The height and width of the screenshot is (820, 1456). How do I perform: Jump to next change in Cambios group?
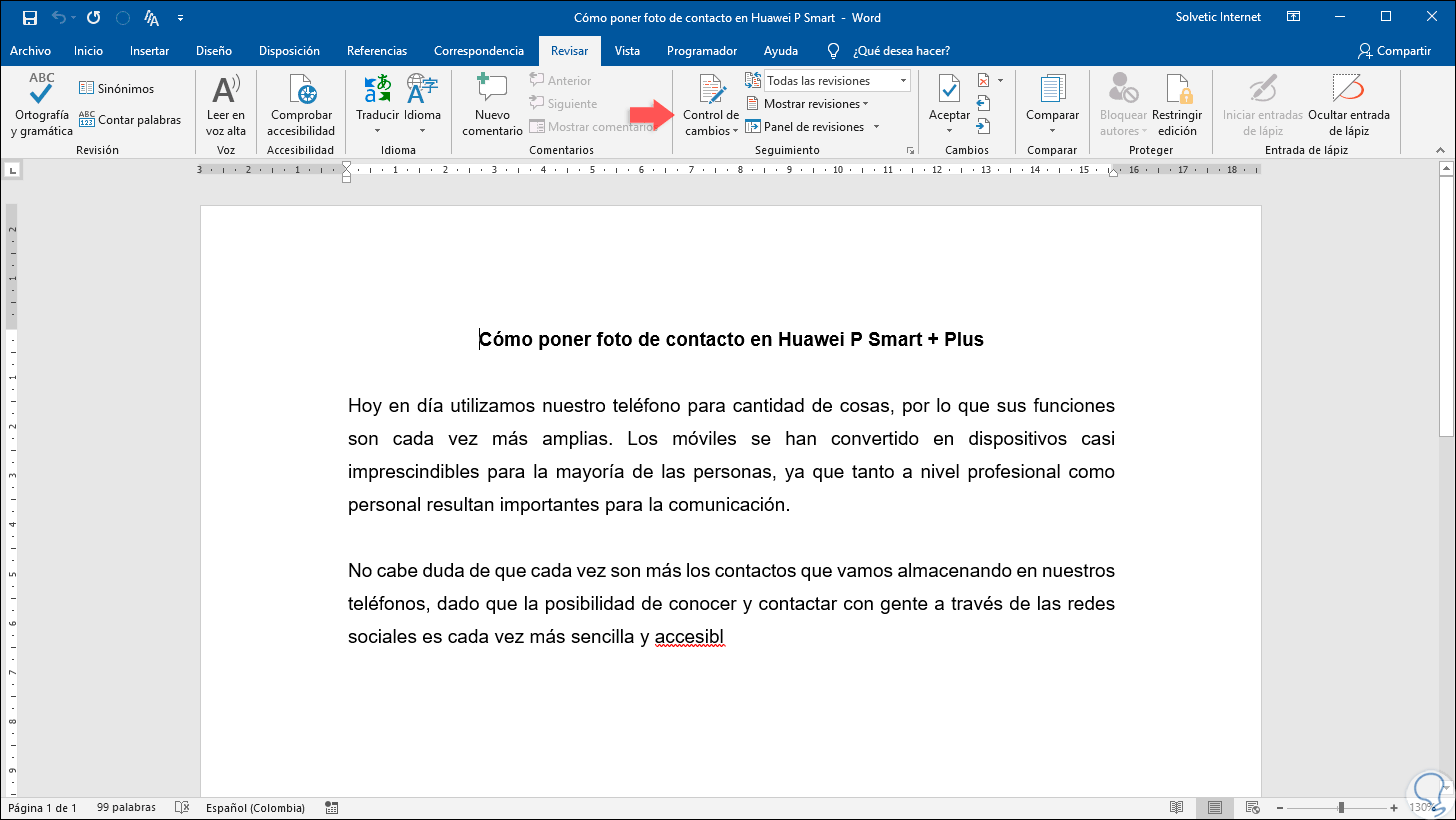click(983, 126)
